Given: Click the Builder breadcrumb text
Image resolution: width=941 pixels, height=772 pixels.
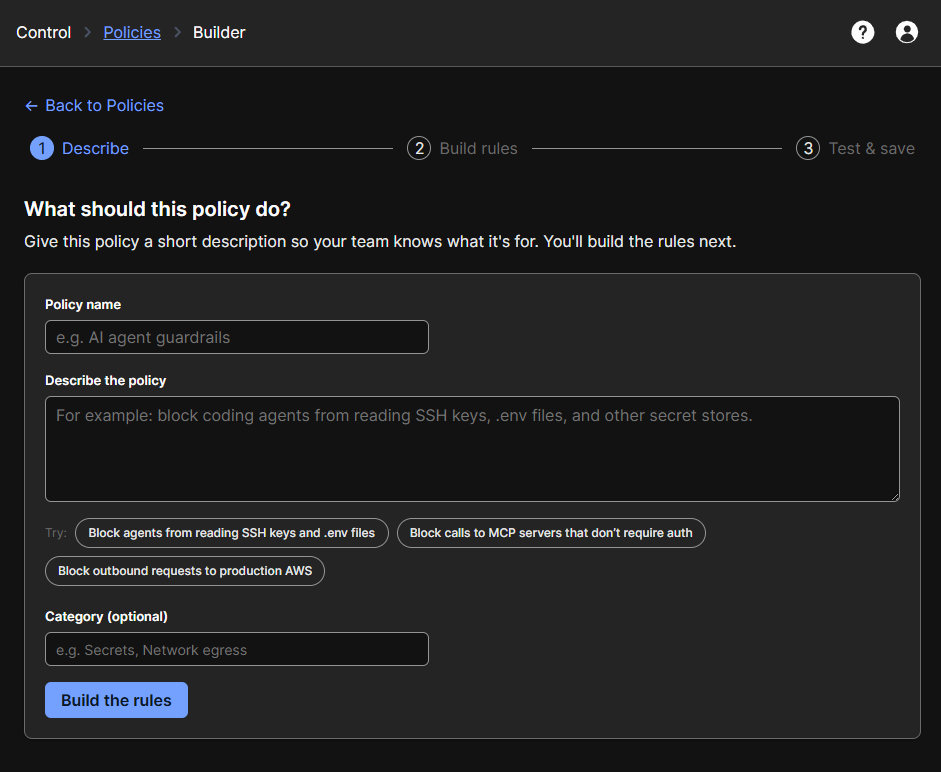Looking at the screenshot, I should pos(219,32).
